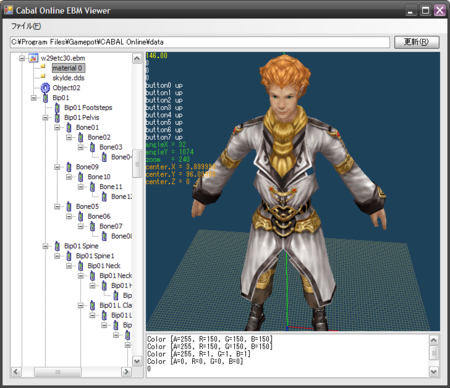Click the Bone06 bone icon
This screenshot has width=450, height=388.
point(80,217)
